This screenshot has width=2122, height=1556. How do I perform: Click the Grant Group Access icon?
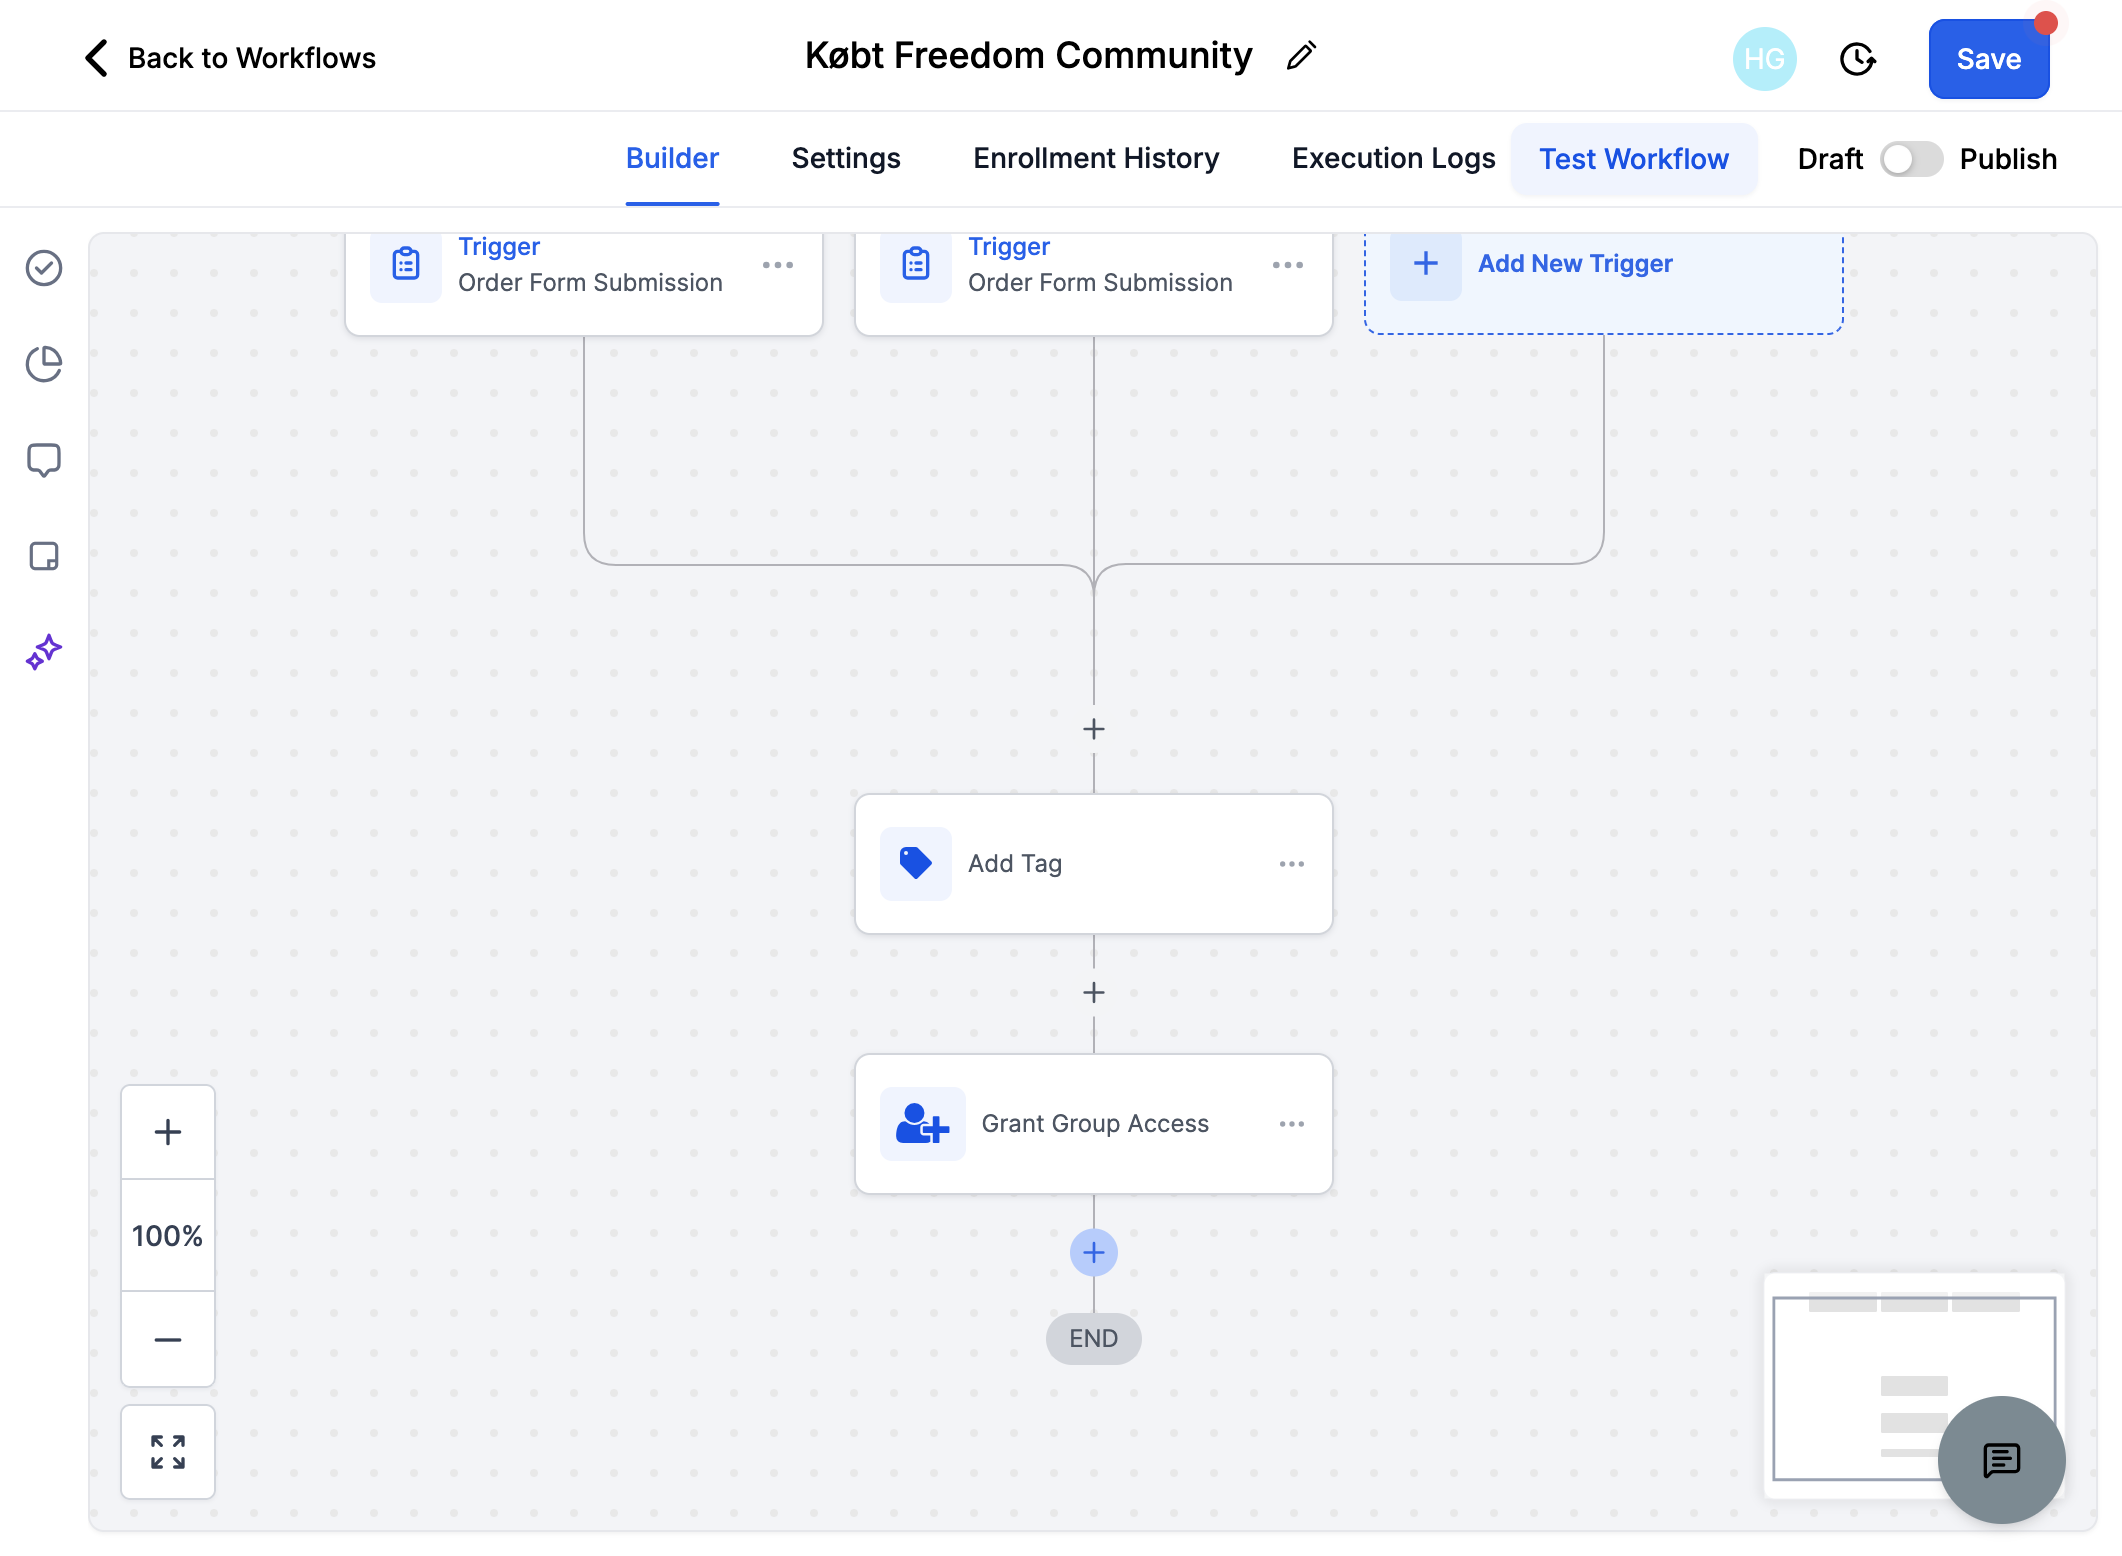(923, 1124)
